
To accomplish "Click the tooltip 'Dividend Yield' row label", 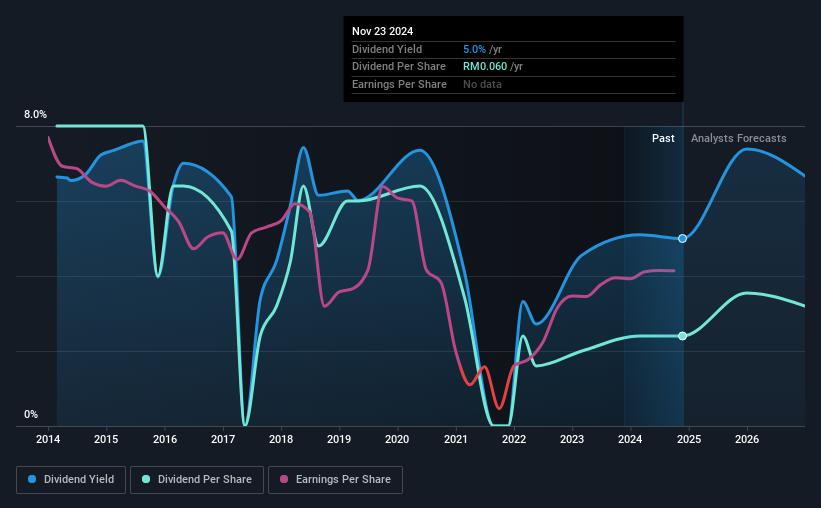I will (387, 49).
